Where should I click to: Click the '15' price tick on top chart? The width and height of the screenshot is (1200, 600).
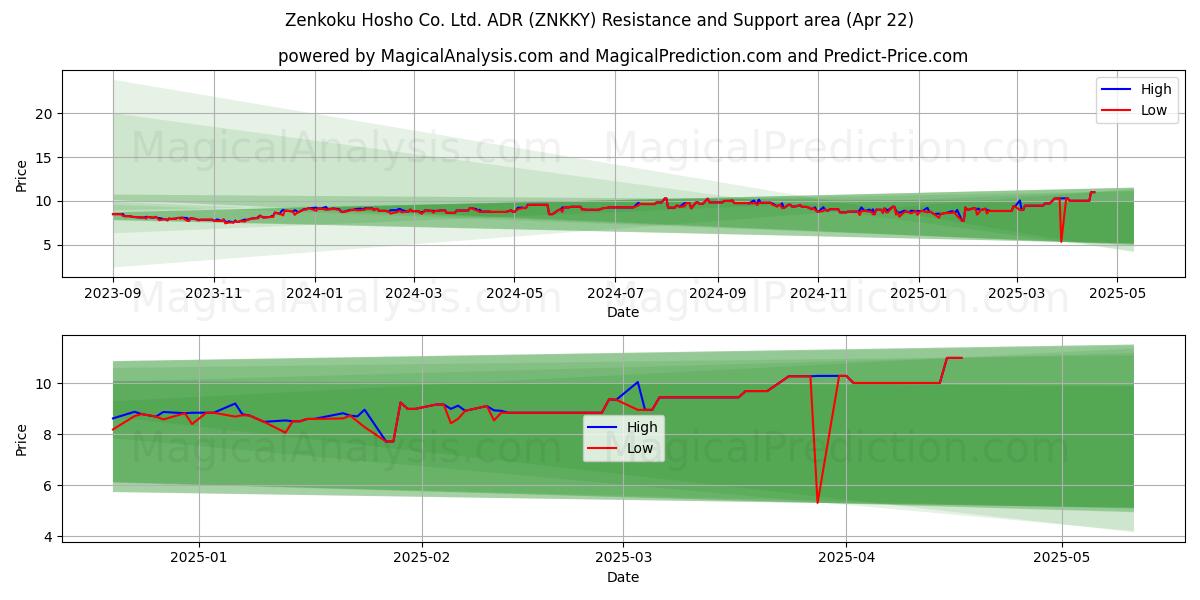point(43,158)
